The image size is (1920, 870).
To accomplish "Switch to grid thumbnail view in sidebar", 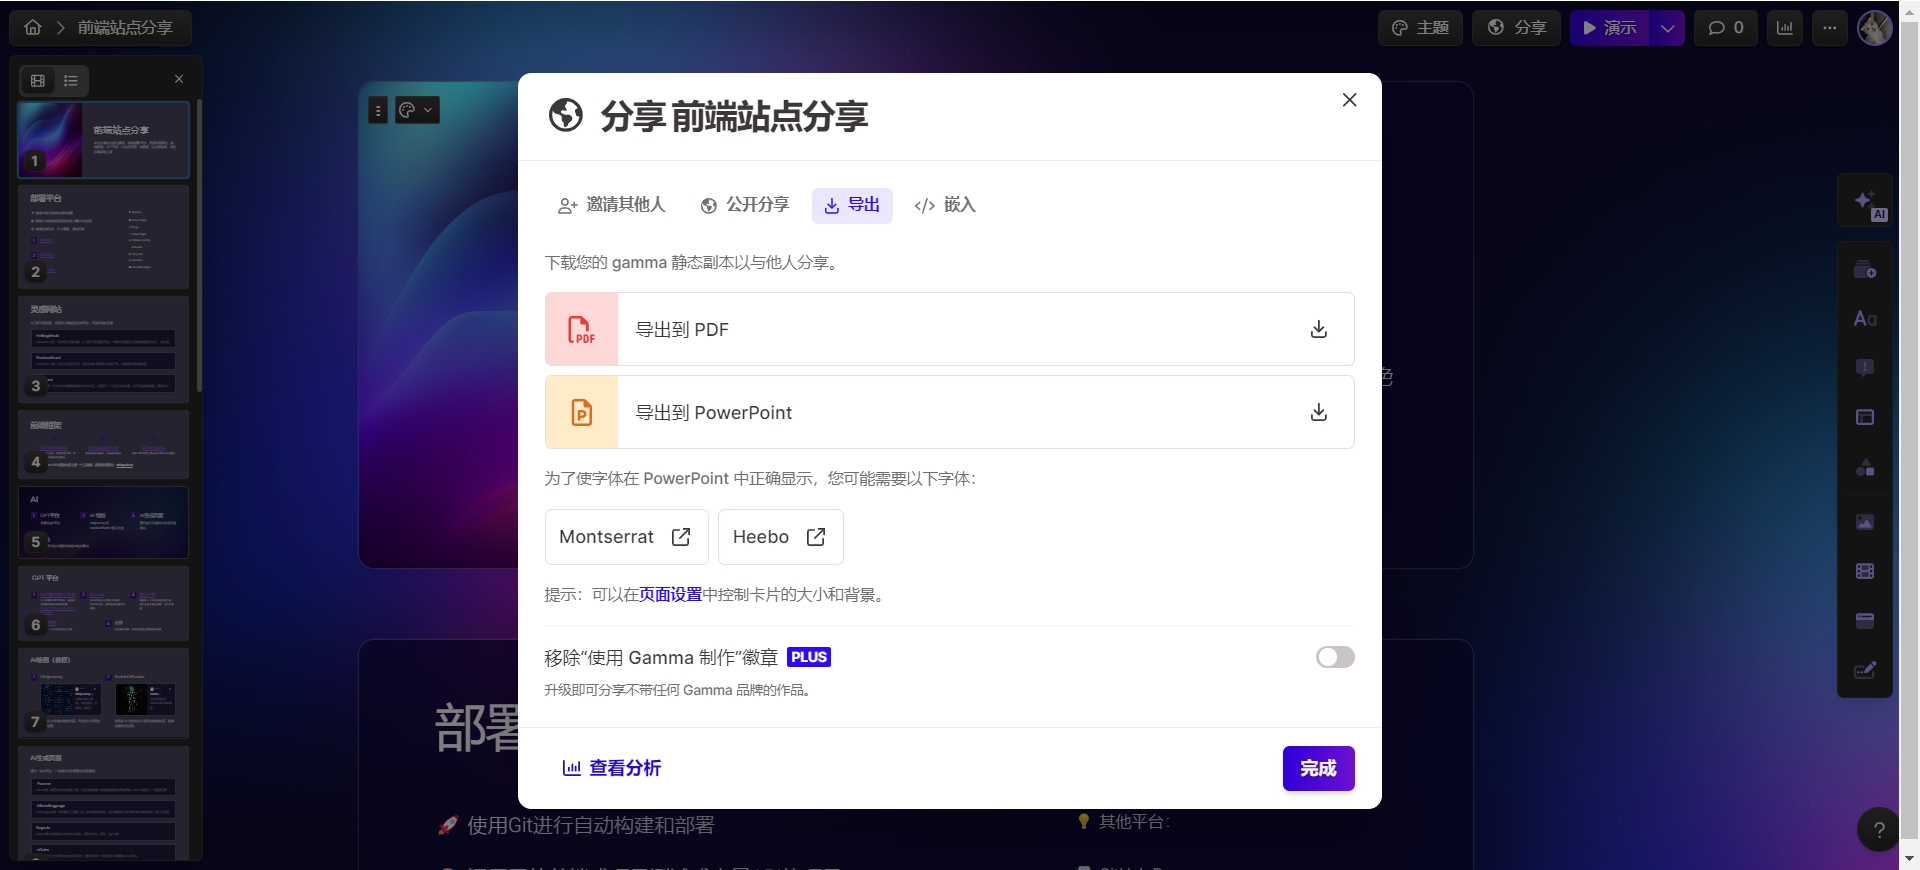I will [38, 80].
